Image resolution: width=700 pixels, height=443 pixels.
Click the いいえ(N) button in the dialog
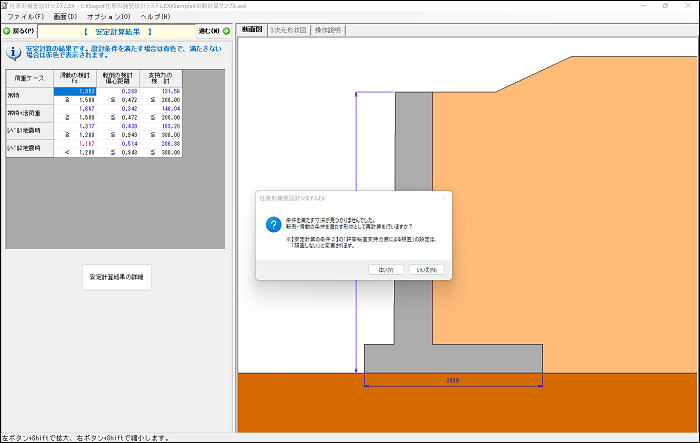coord(426,270)
